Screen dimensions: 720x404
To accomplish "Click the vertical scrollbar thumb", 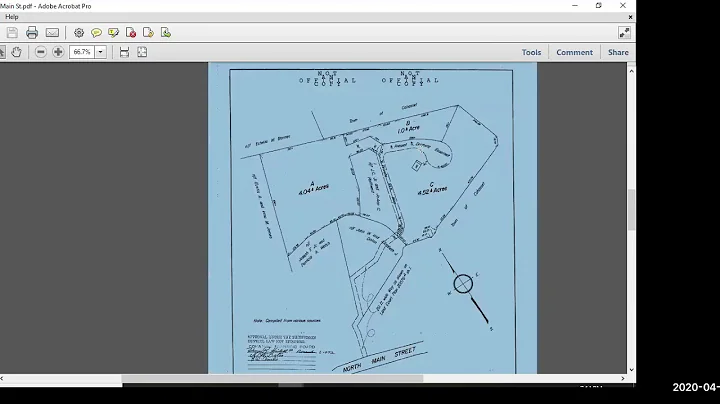I will [631, 209].
